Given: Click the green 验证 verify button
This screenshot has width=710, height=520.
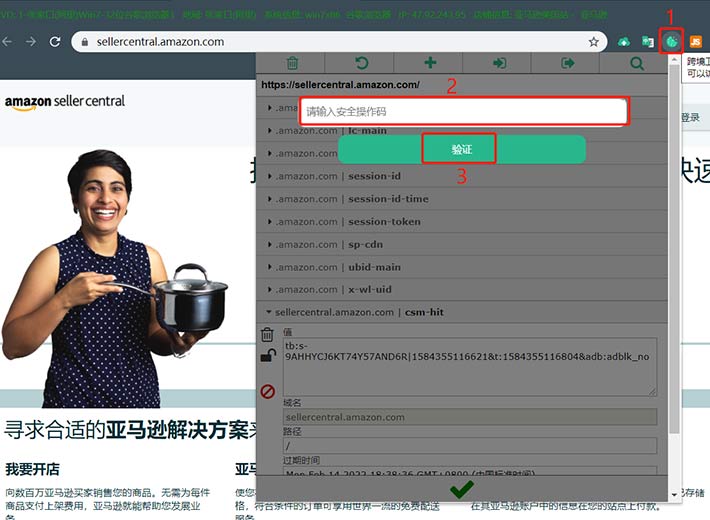Looking at the screenshot, I should click(x=462, y=149).
